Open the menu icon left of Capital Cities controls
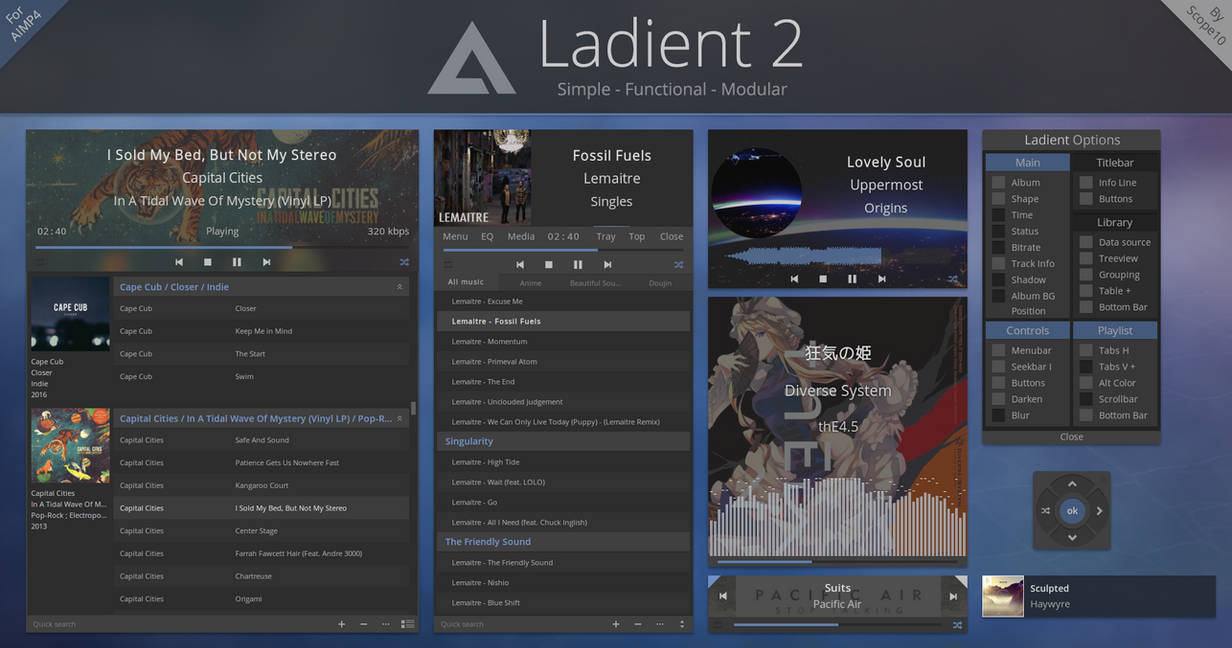 pos(41,262)
